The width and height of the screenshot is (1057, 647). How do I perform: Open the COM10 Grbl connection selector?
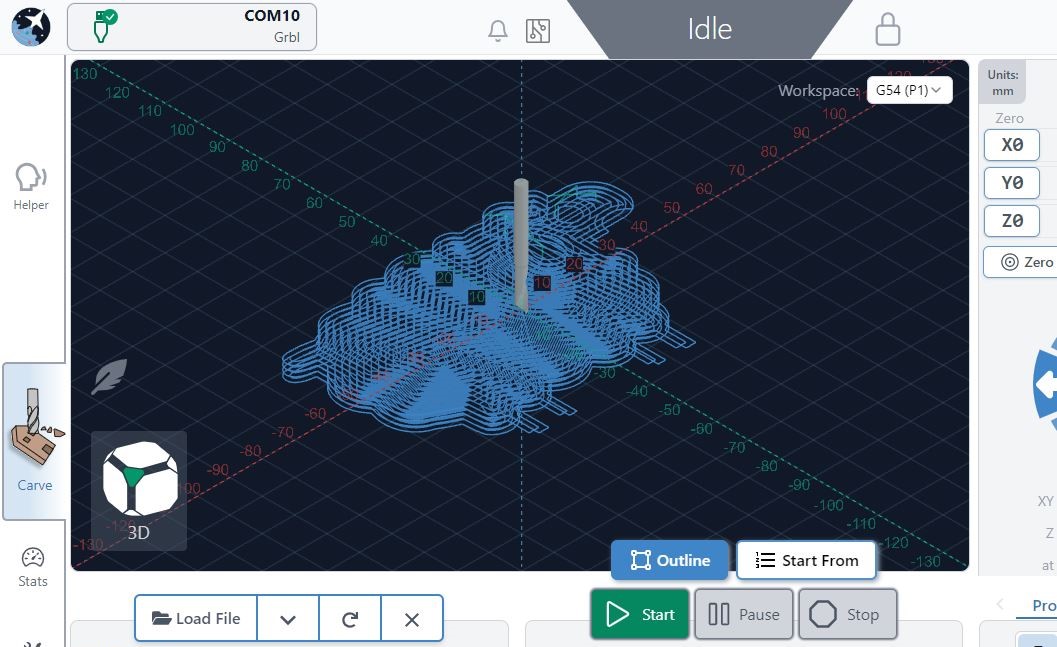click(x=192, y=27)
